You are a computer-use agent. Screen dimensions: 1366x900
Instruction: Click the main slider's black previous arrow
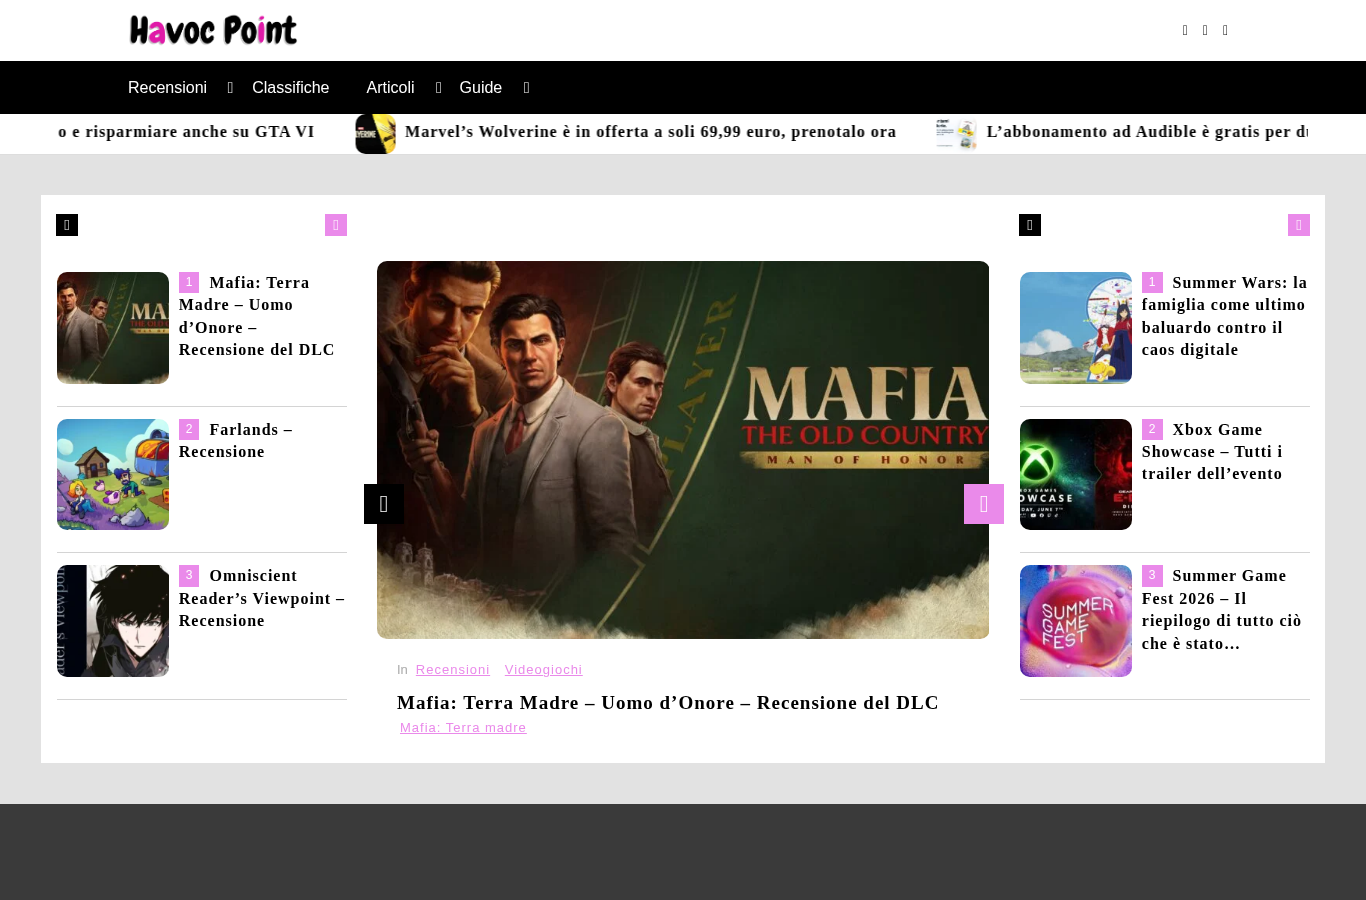pyautogui.click(x=384, y=504)
